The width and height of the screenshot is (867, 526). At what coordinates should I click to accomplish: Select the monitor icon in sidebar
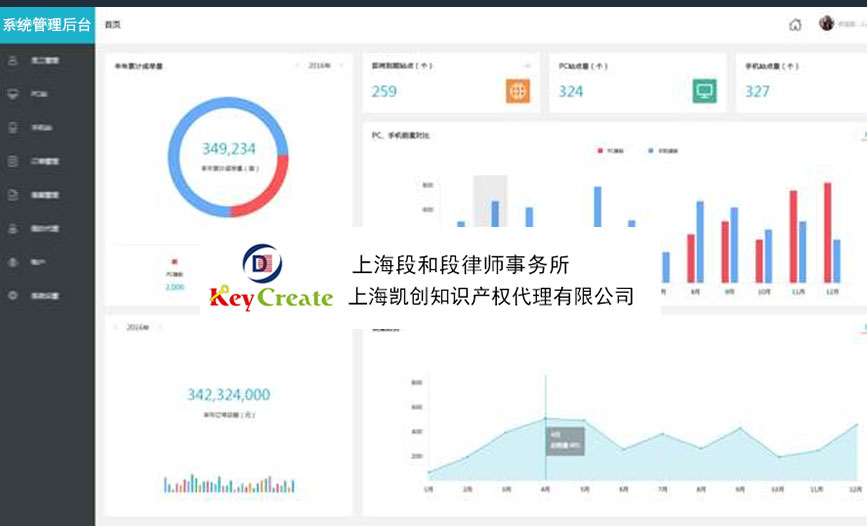[x=13, y=94]
